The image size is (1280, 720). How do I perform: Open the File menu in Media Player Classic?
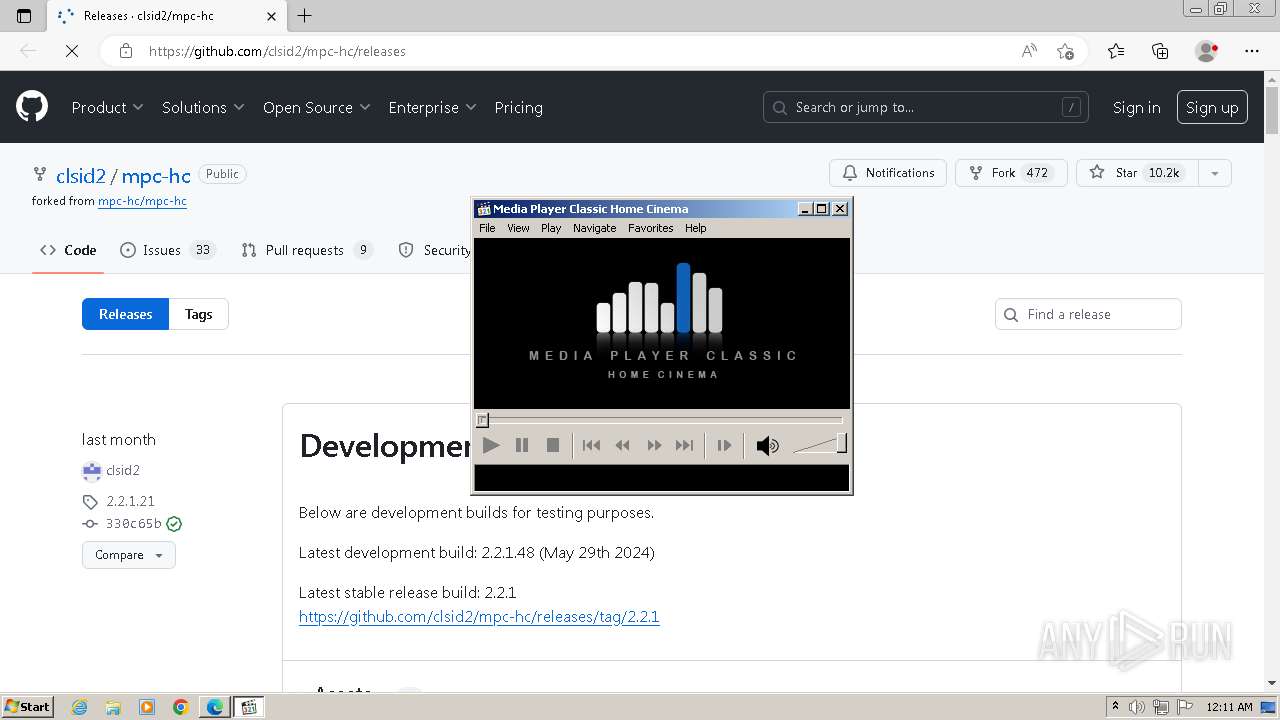(x=487, y=228)
